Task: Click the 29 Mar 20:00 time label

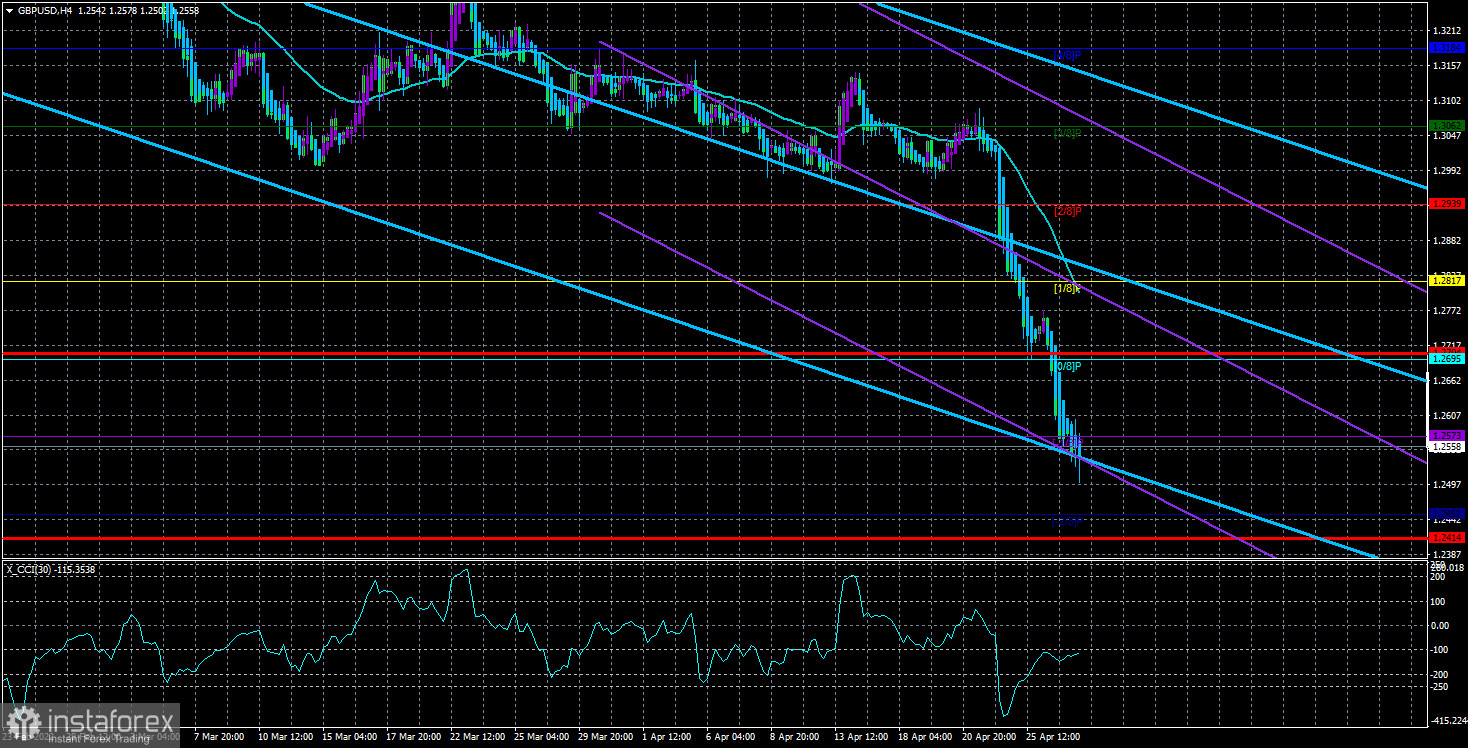Action: coord(608,737)
